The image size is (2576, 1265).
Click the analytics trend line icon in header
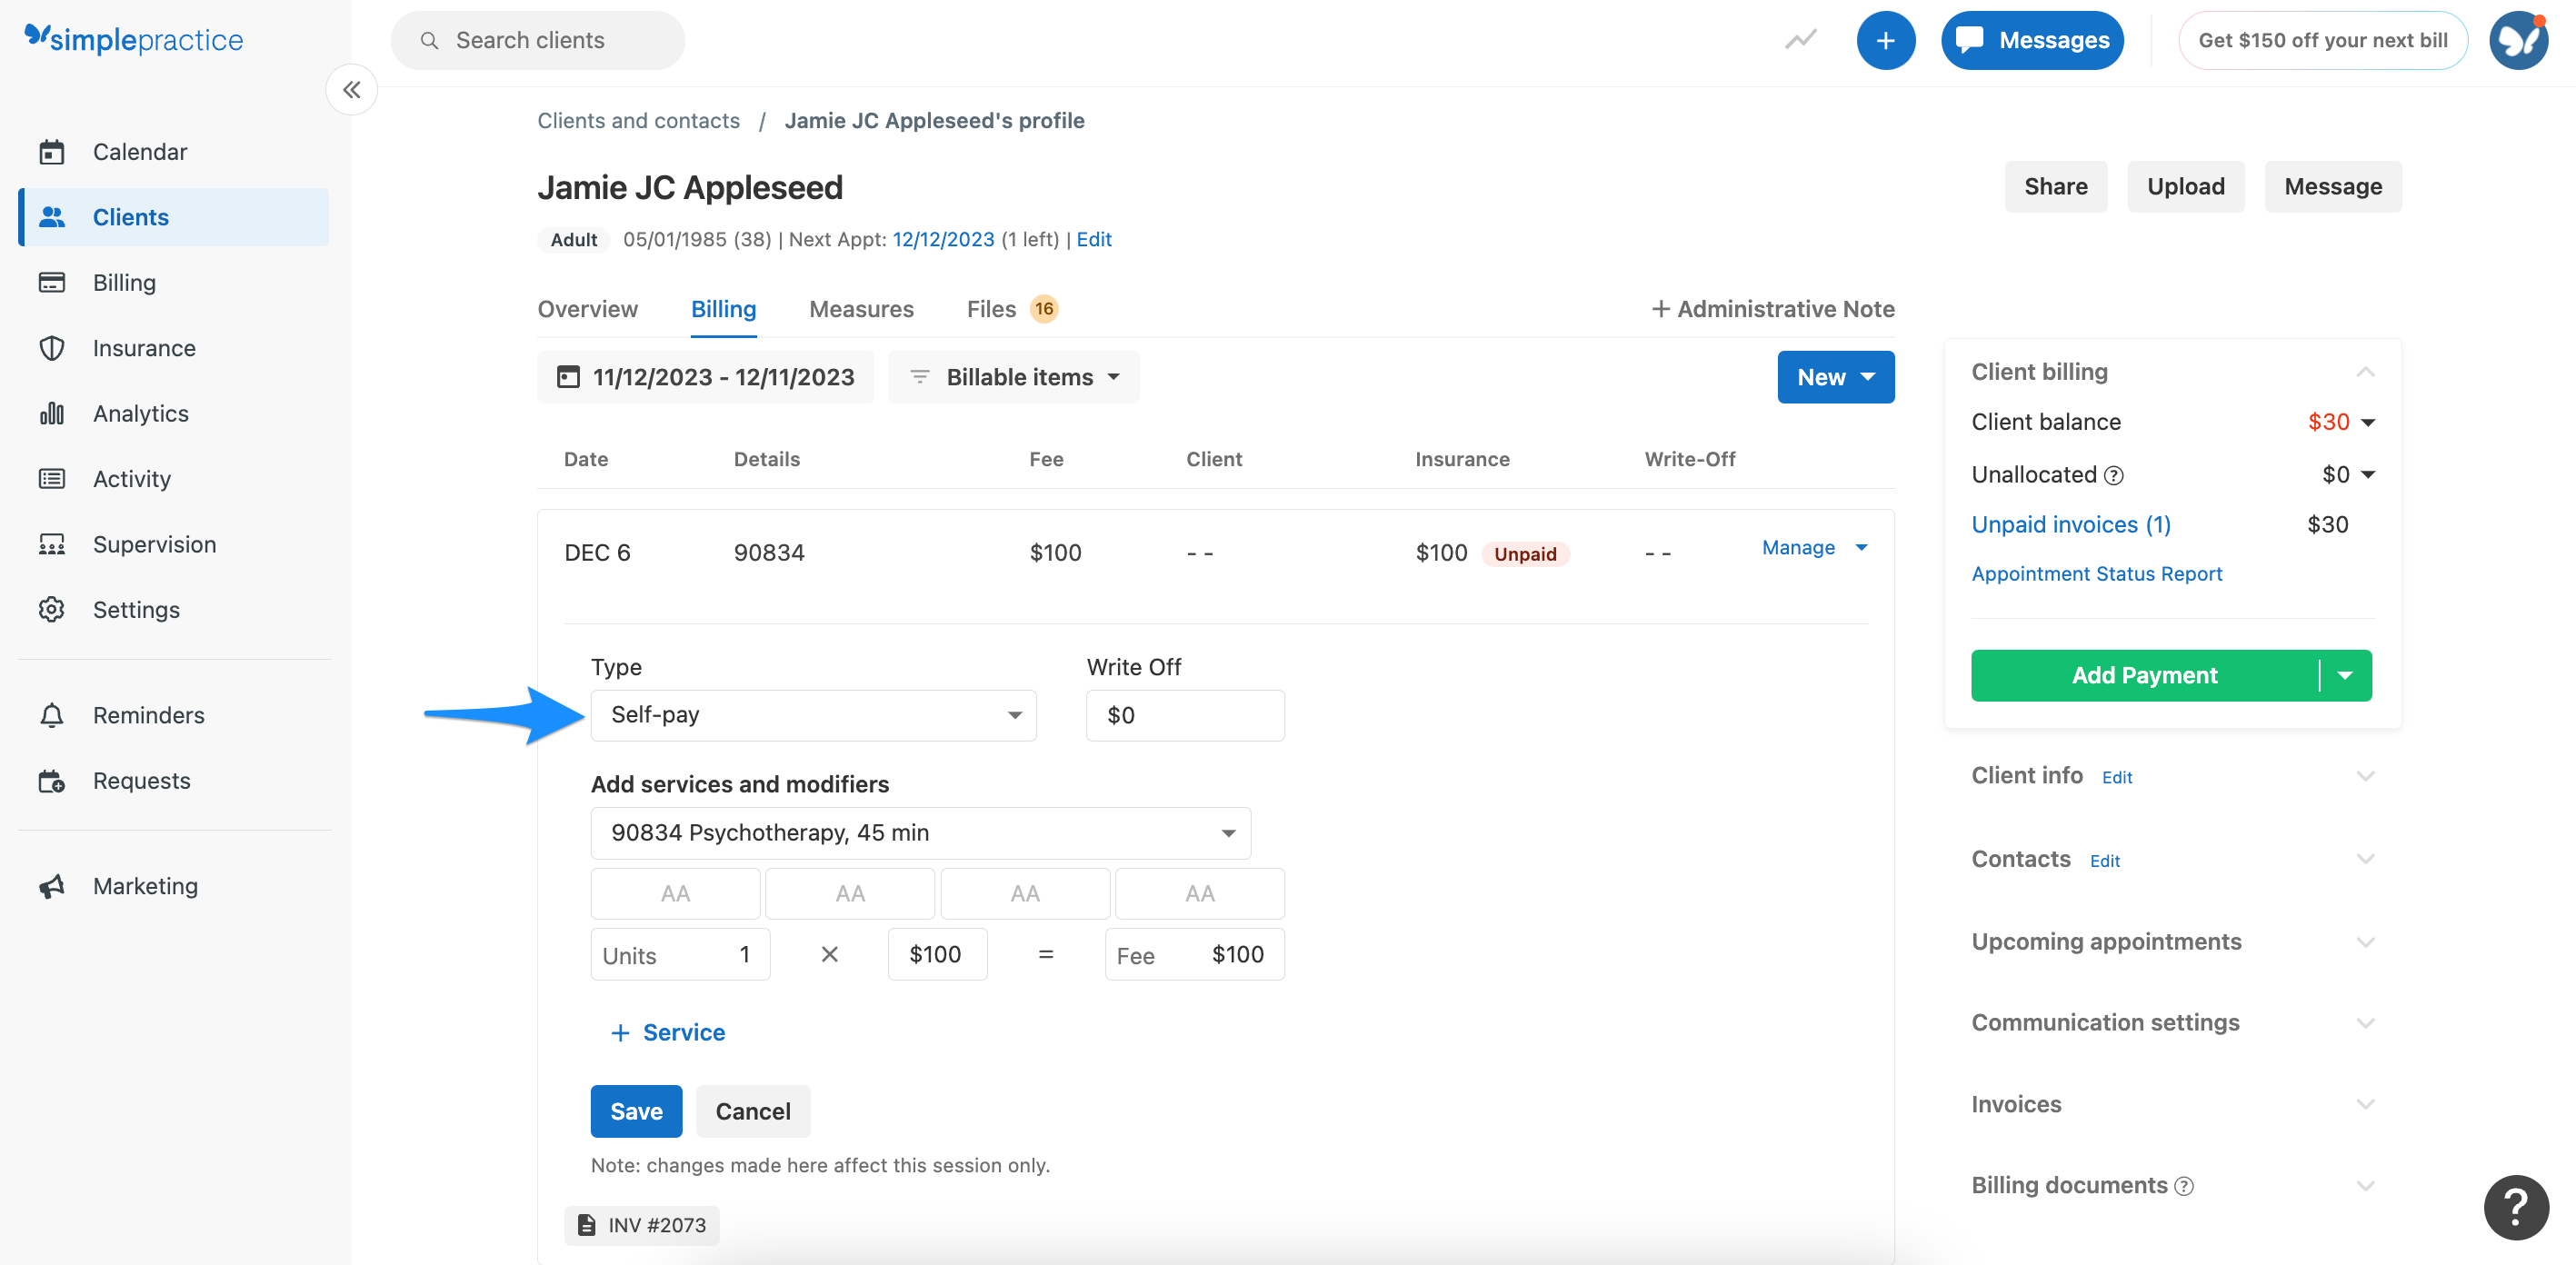1800,40
